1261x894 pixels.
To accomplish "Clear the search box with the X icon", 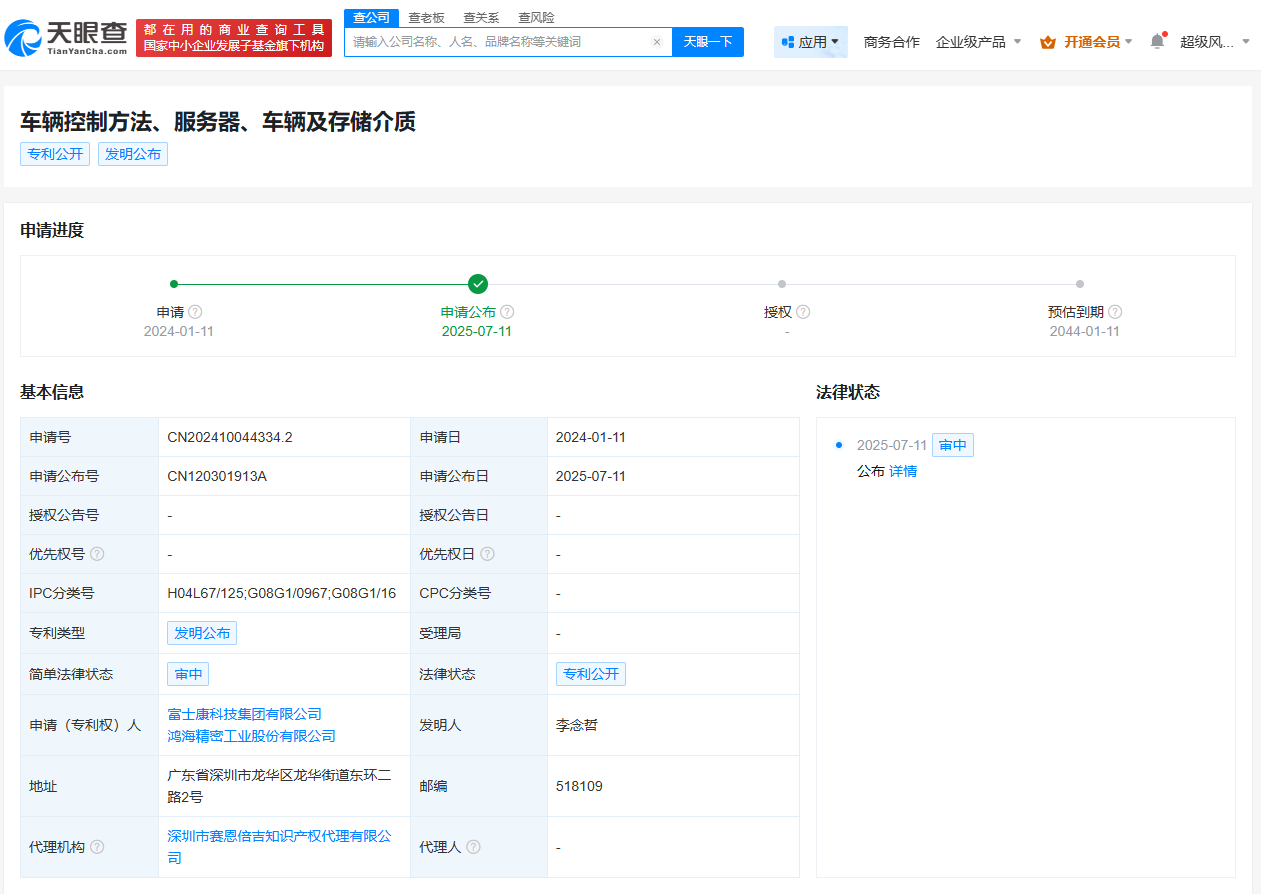I will coord(657,42).
